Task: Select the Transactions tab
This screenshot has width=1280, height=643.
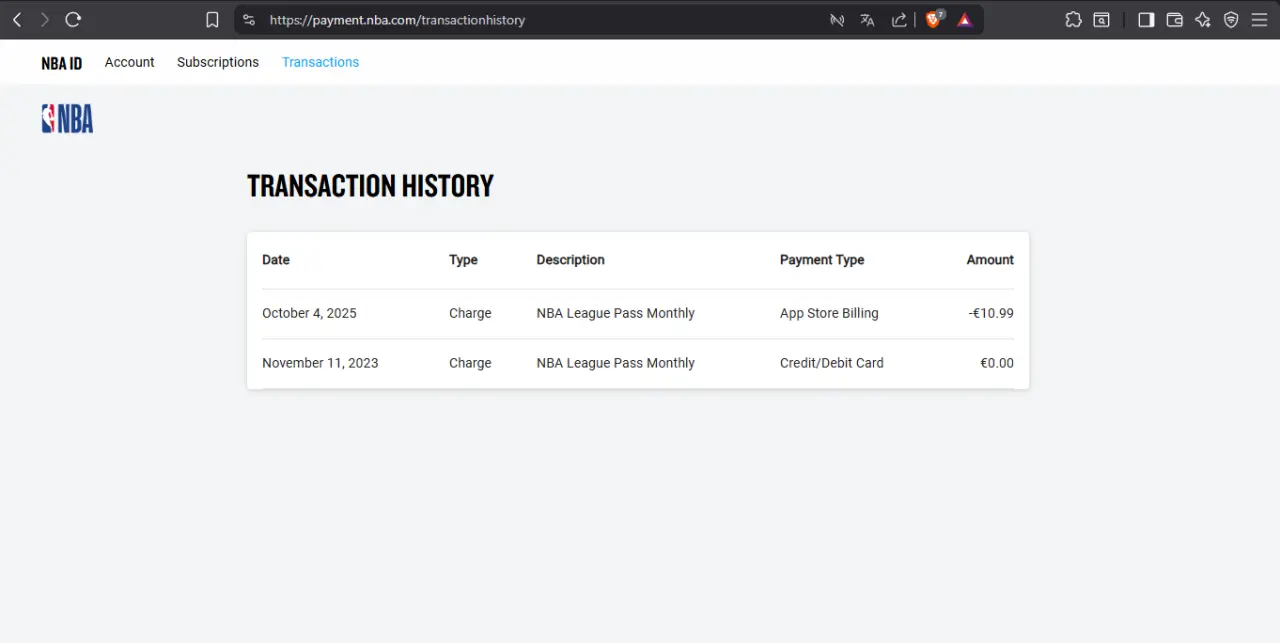Action: tap(320, 62)
